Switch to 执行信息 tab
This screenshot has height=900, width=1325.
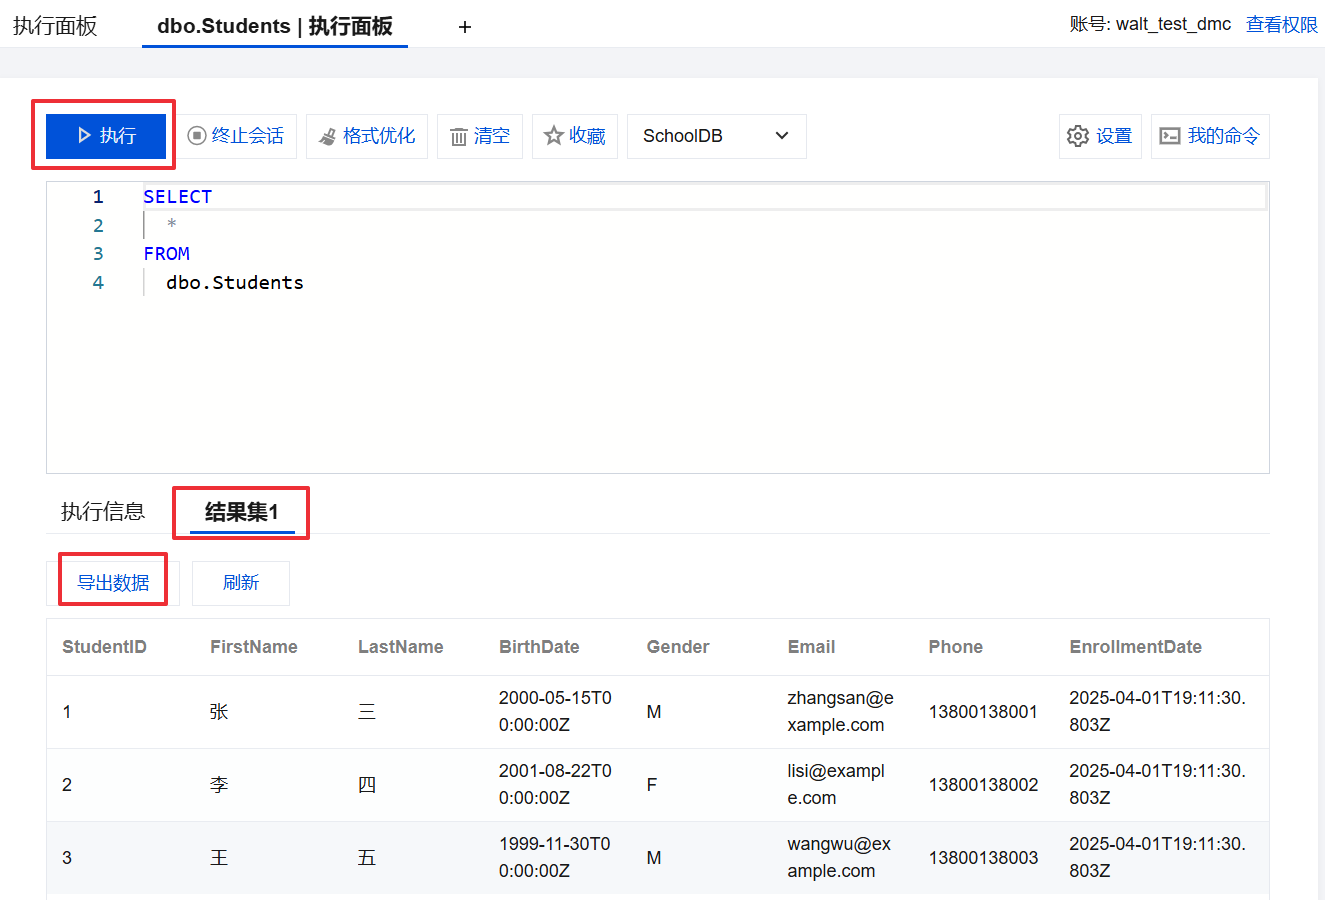tap(103, 512)
